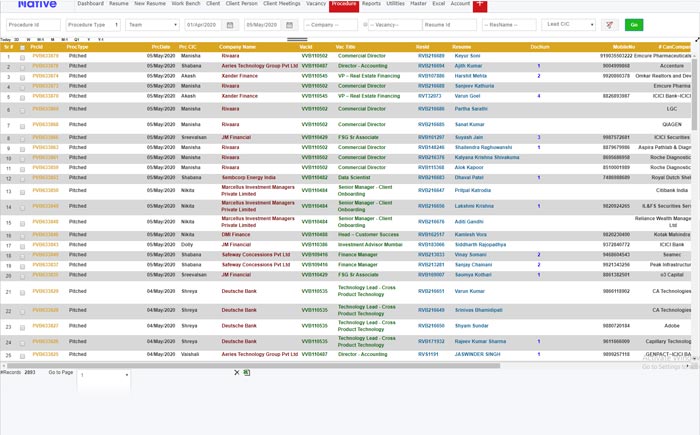Viewport: 700px width, 435px height.
Task: Switch to the Work Bench tab
Action: click(185, 4)
